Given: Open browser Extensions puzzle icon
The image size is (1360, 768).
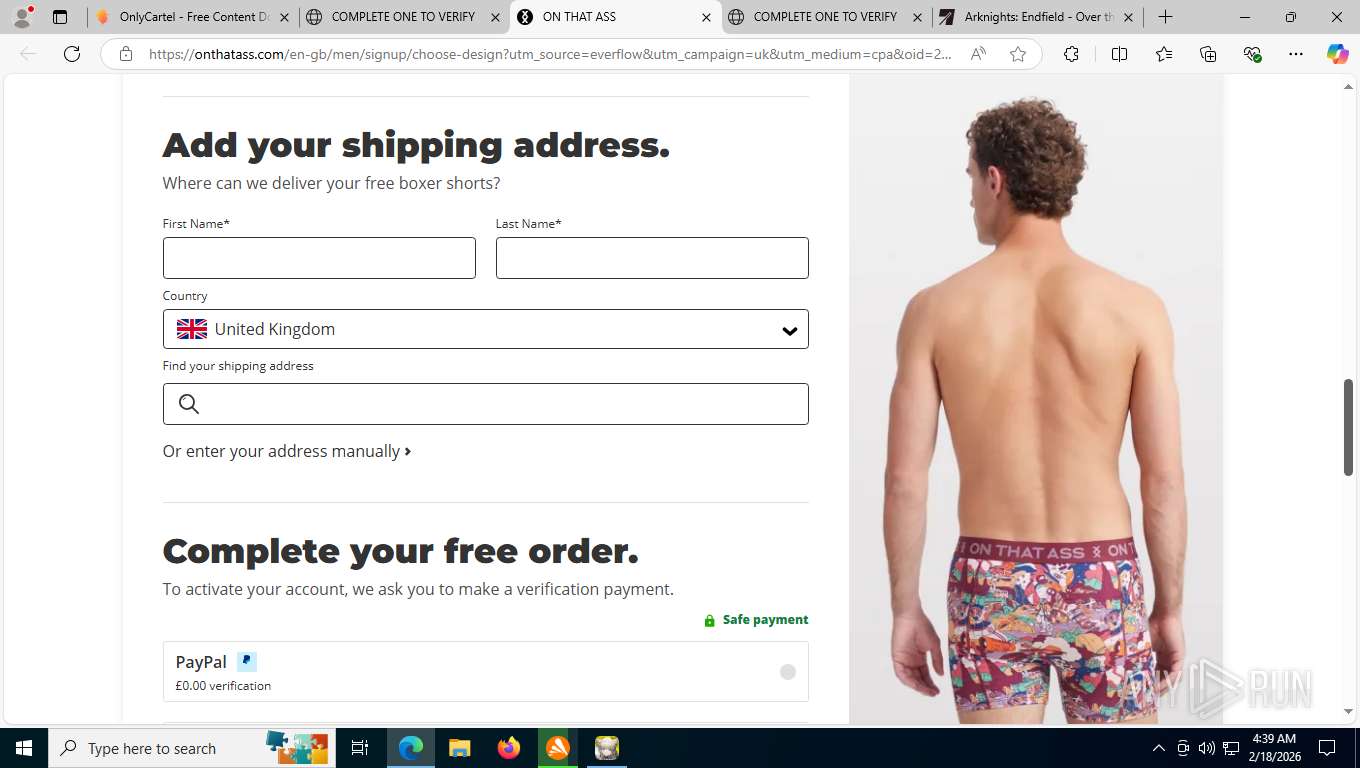Looking at the screenshot, I should click(1071, 54).
